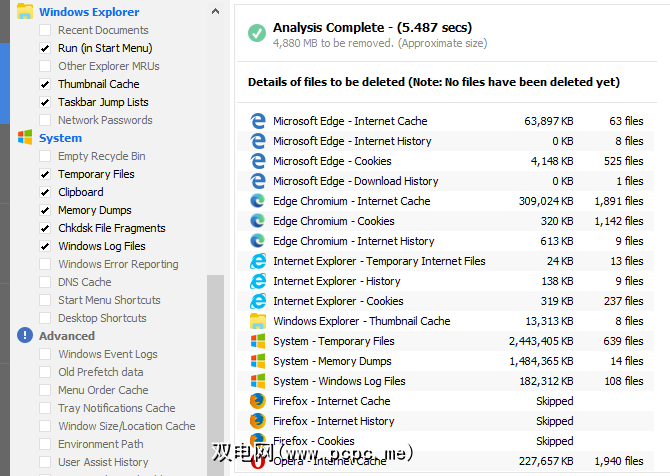The image size is (670, 476).
Task: Click the Windows Explorer Thumbnail Cache folder icon
Action: click(258, 321)
